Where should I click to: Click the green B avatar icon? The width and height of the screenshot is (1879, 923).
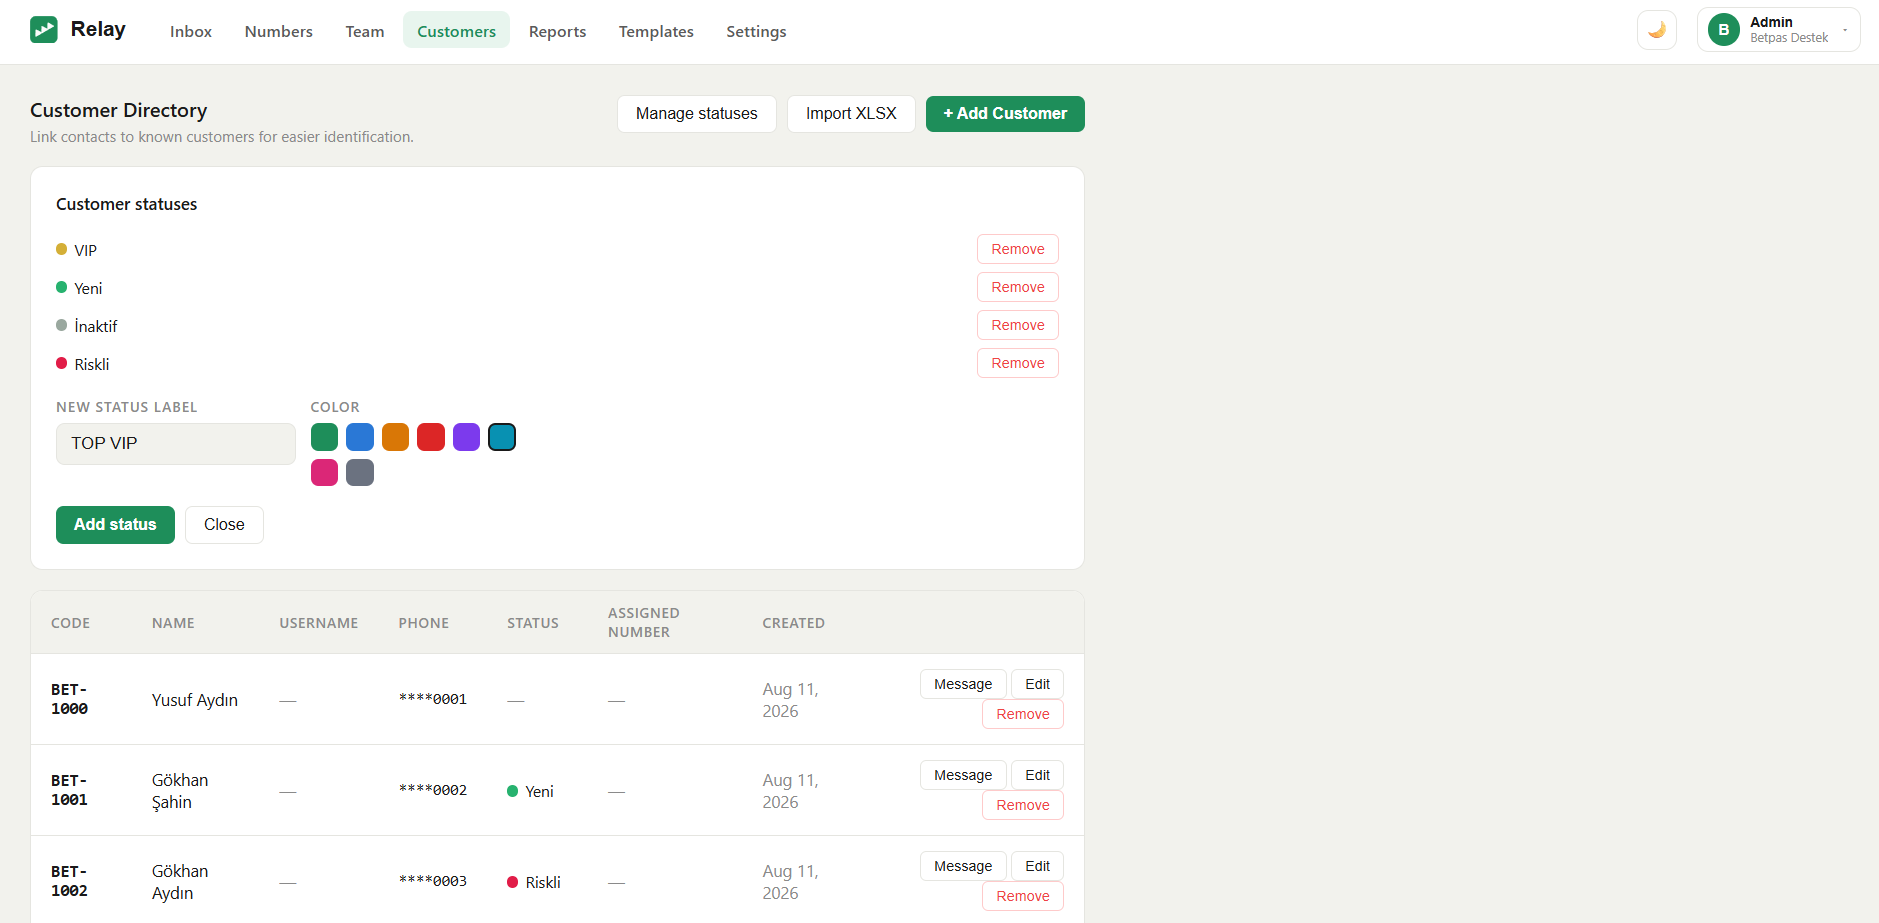coord(1723,30)
